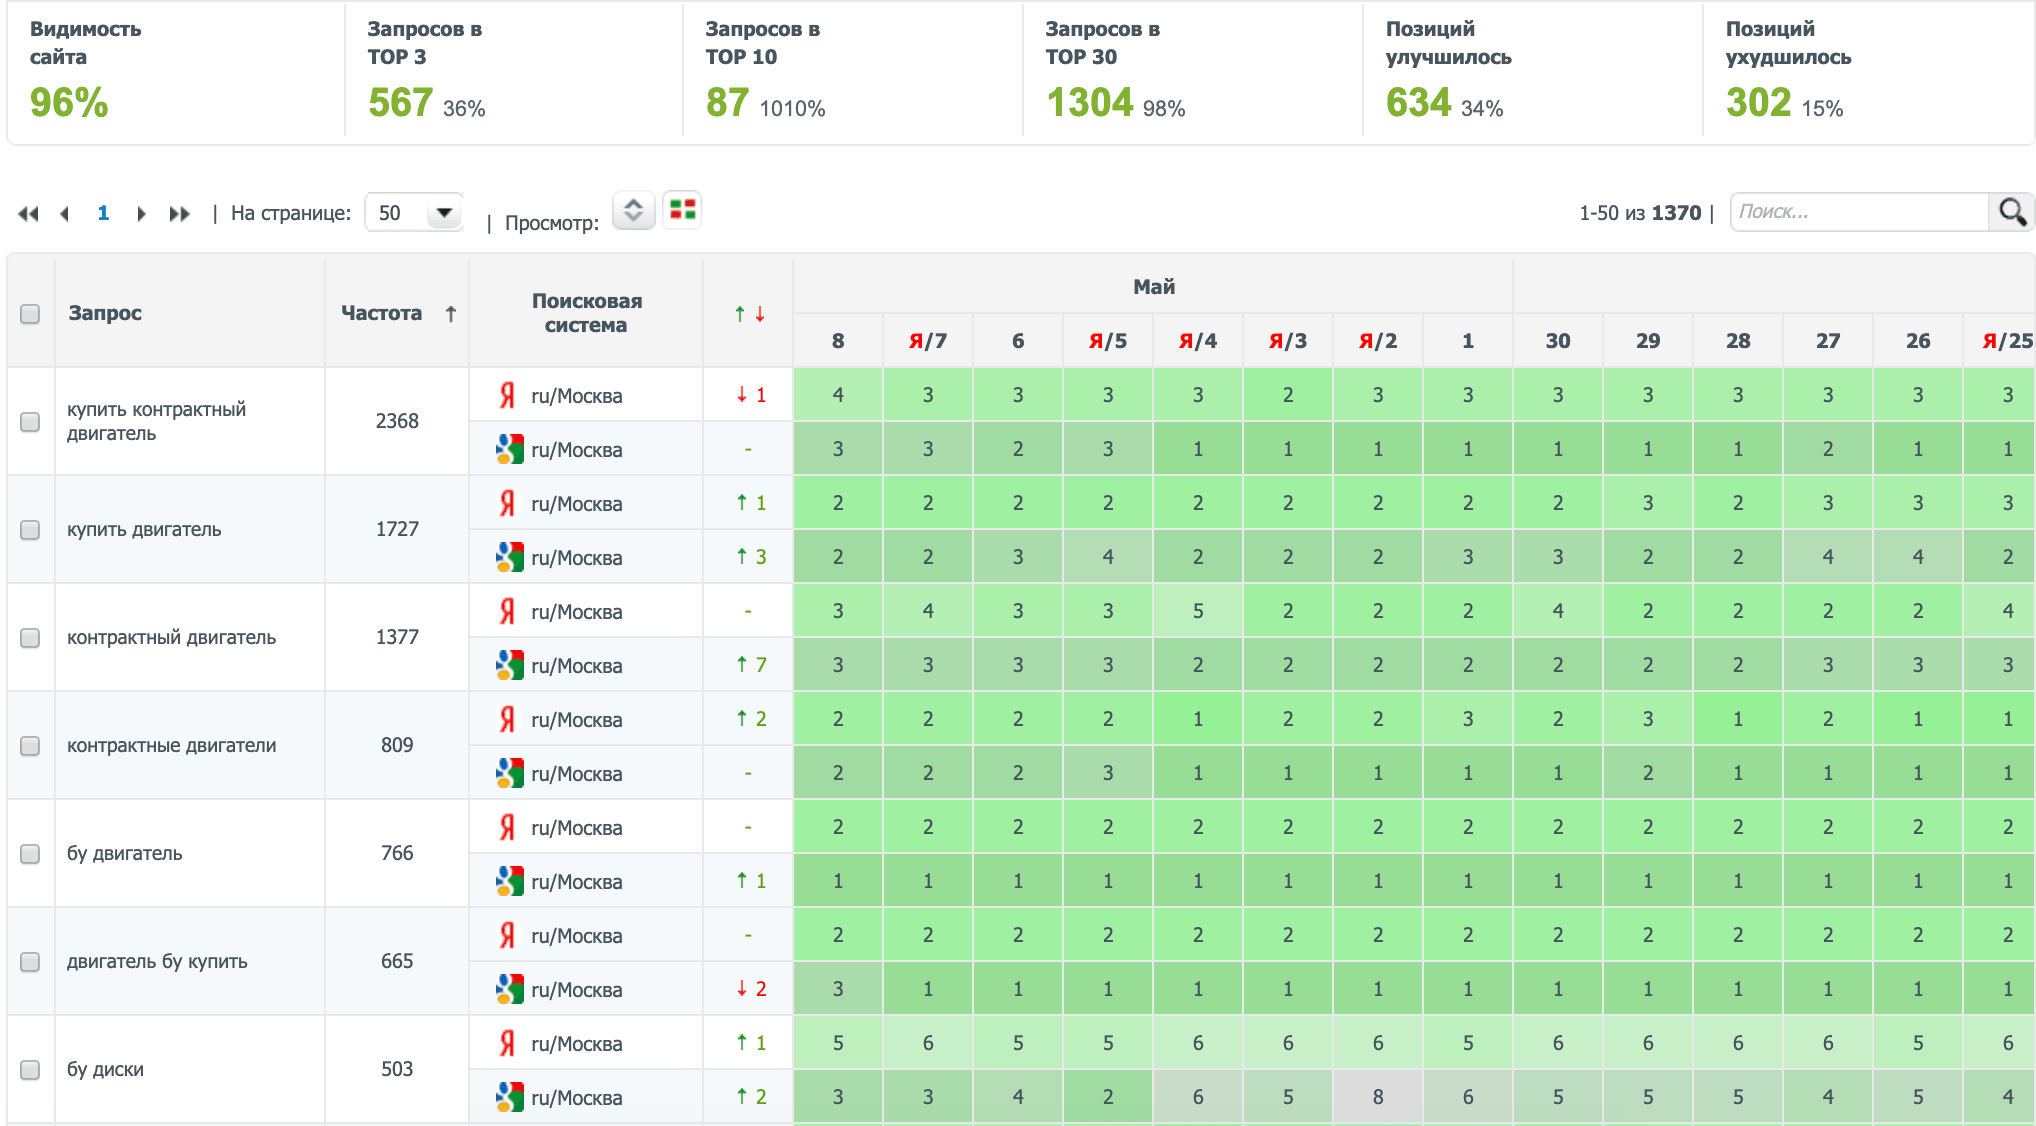Image resolution: width=2036 pixels, height=1126 pixels.
Task: Go to the first page of results
Action: coord(28,214)
